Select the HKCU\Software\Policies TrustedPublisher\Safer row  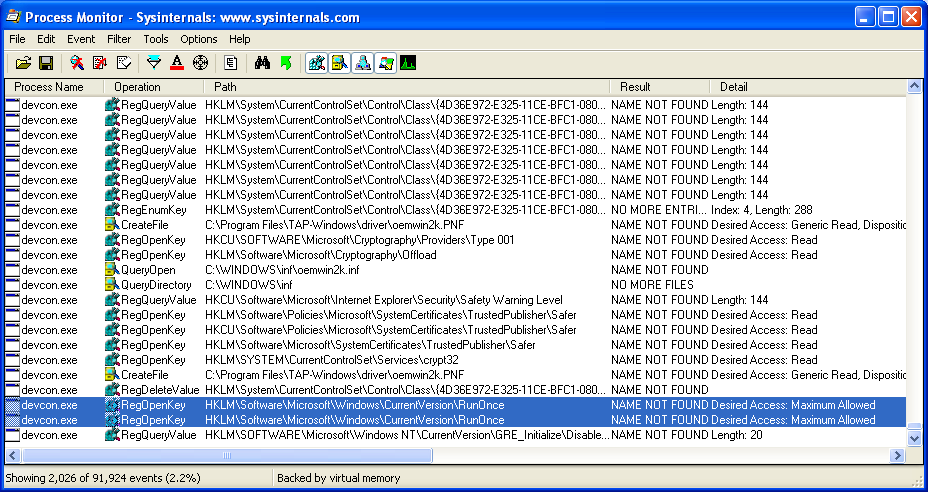[x=456, y=330]
